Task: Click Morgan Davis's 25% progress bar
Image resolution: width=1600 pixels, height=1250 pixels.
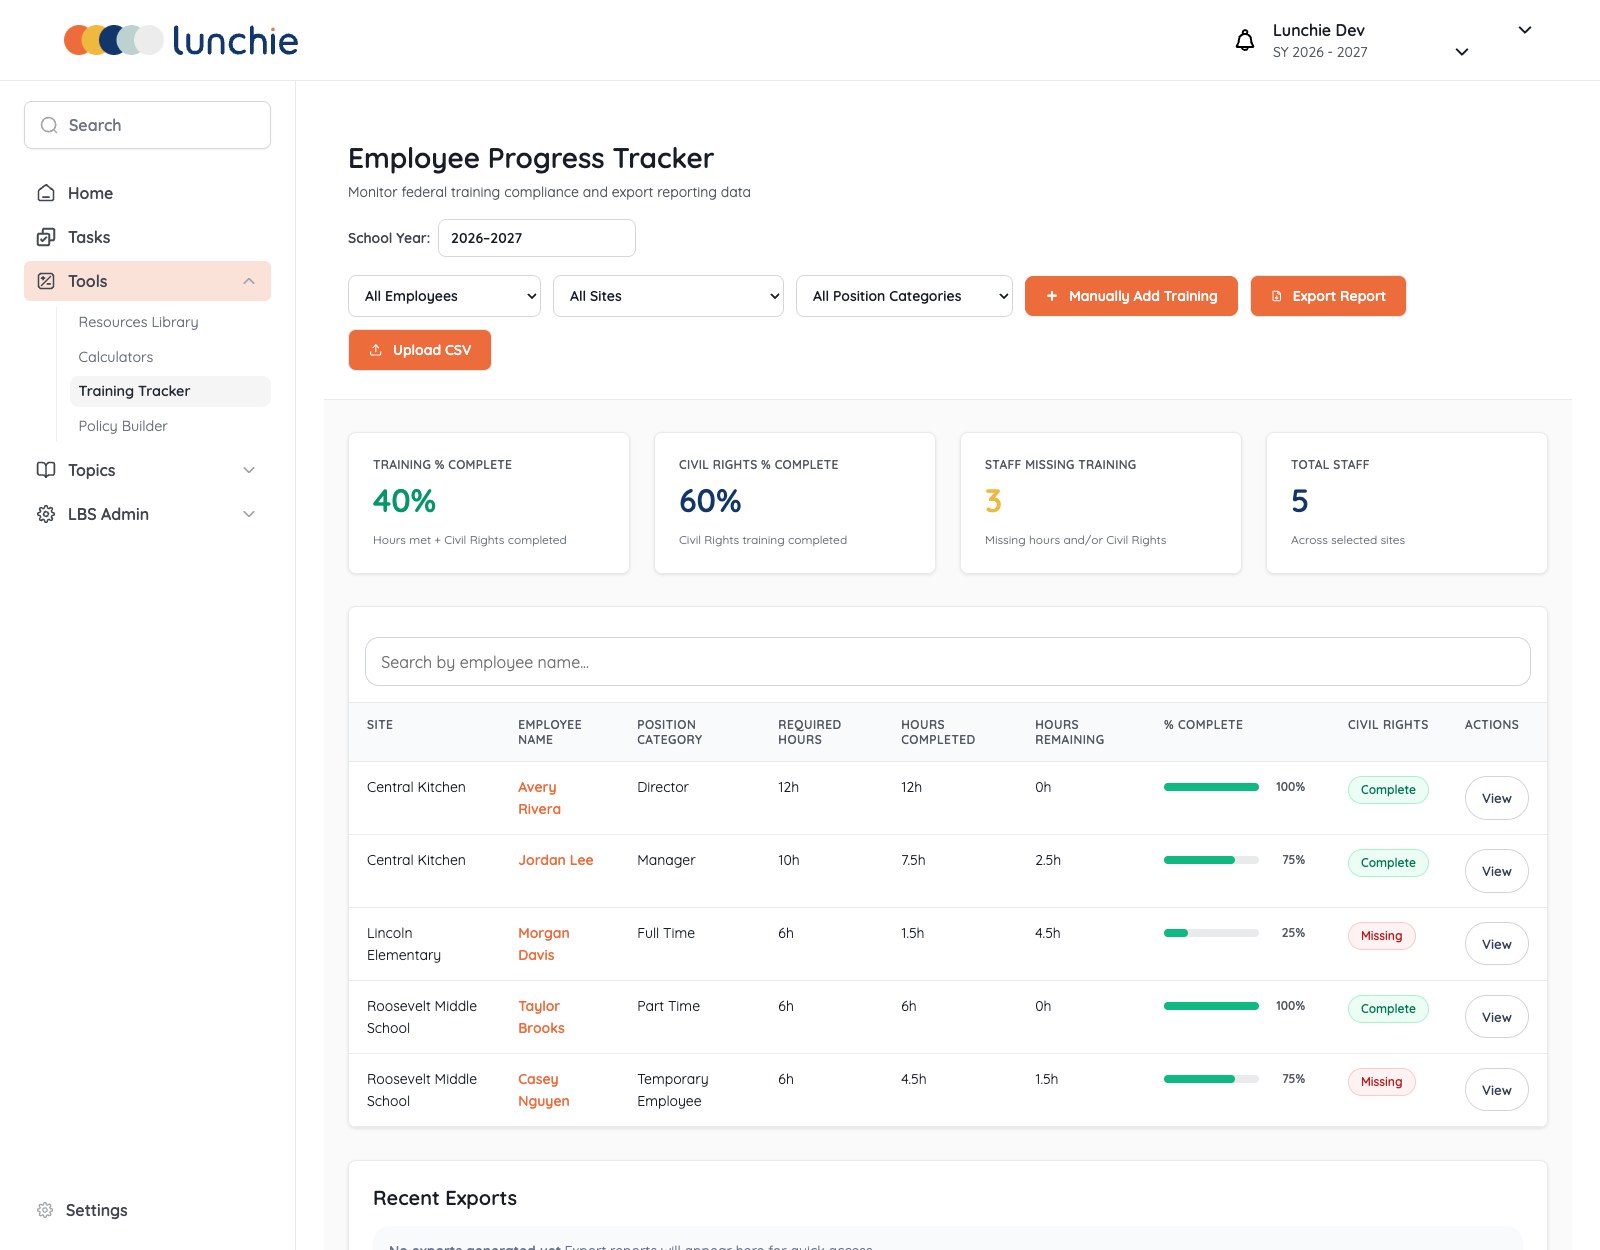Action: 1211,933
